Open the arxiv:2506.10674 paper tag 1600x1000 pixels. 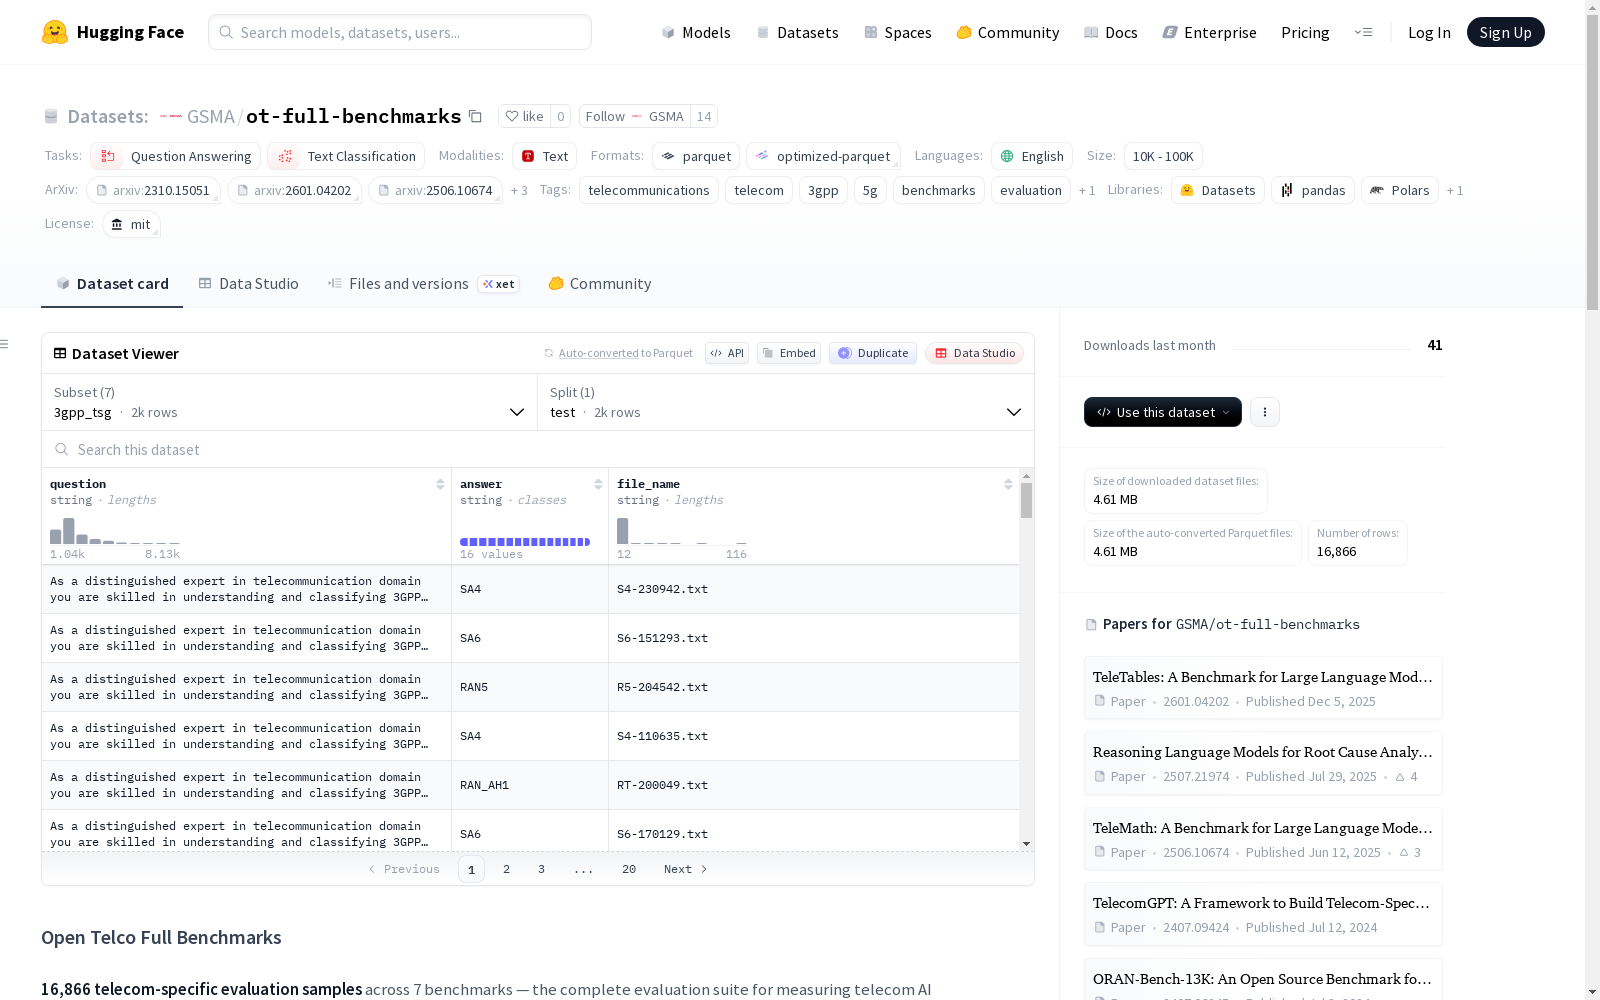435,190
